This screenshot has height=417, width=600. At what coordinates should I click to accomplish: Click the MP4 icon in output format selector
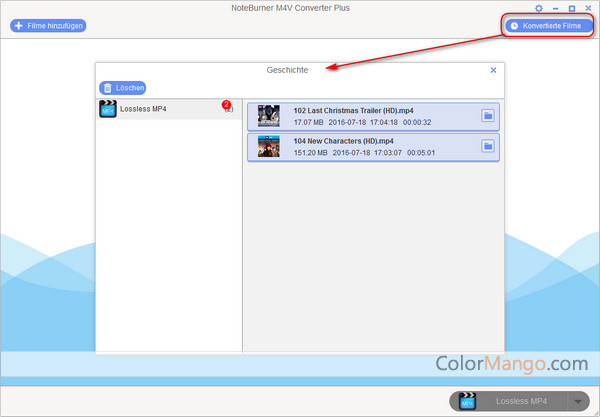coord(467,401)
